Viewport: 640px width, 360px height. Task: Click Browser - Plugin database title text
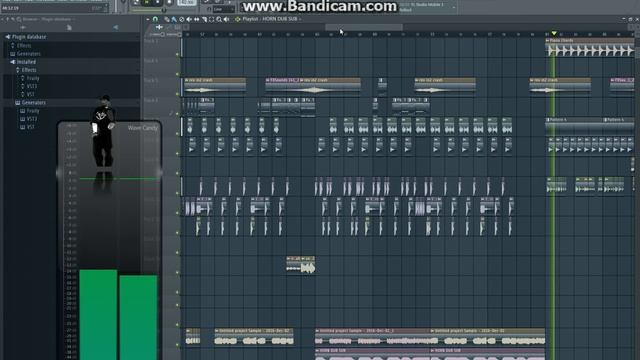(x=47, y=19)
